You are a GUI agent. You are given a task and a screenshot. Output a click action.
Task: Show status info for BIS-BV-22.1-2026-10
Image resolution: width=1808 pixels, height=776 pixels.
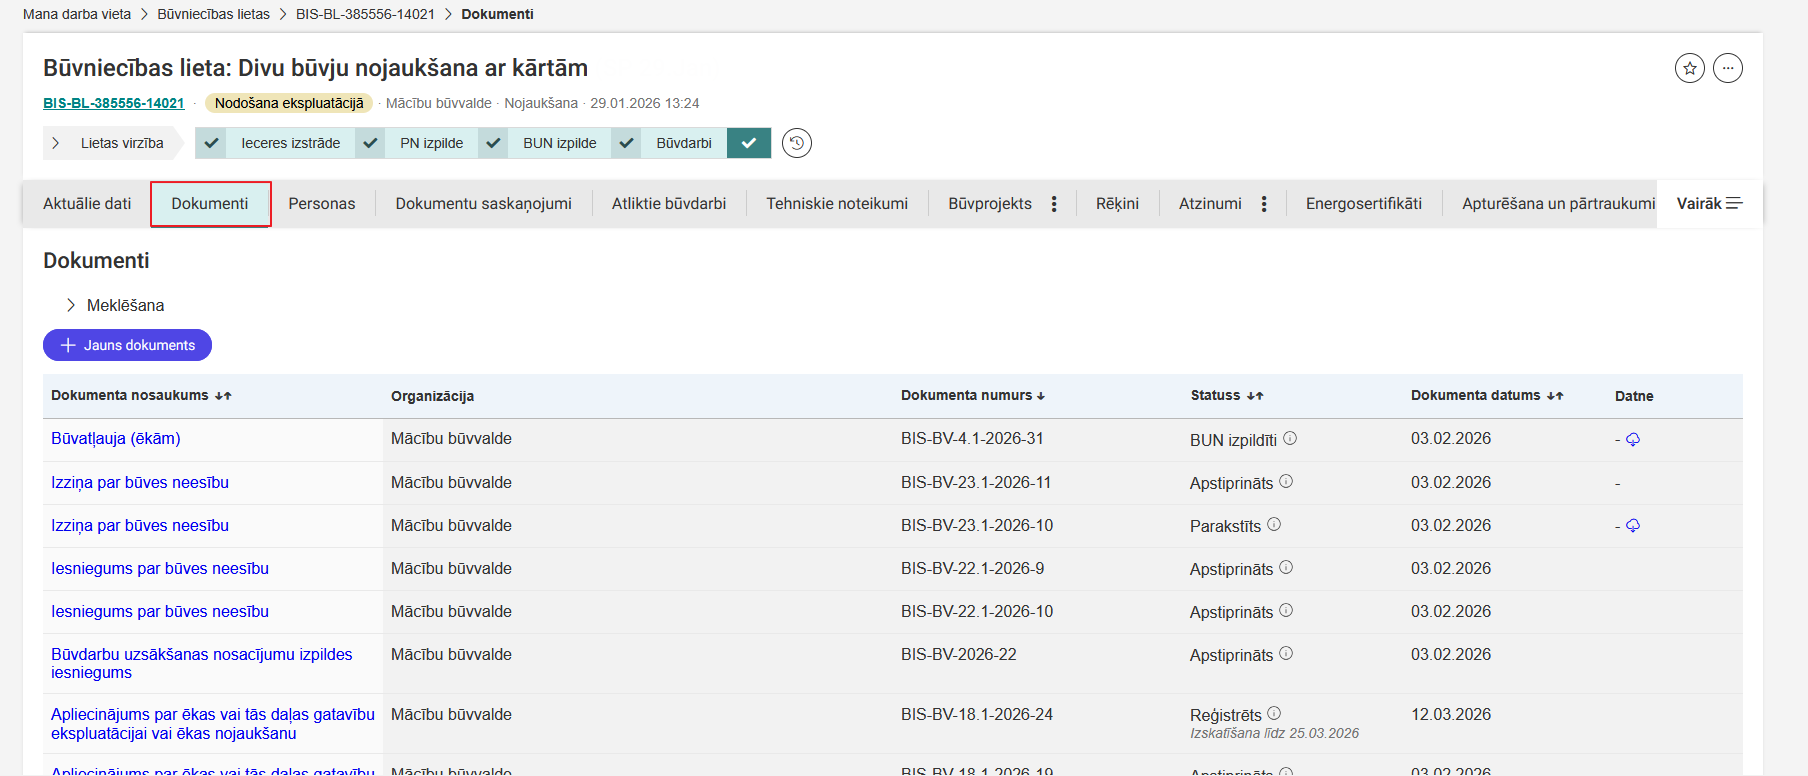(x=1286, y=610)
